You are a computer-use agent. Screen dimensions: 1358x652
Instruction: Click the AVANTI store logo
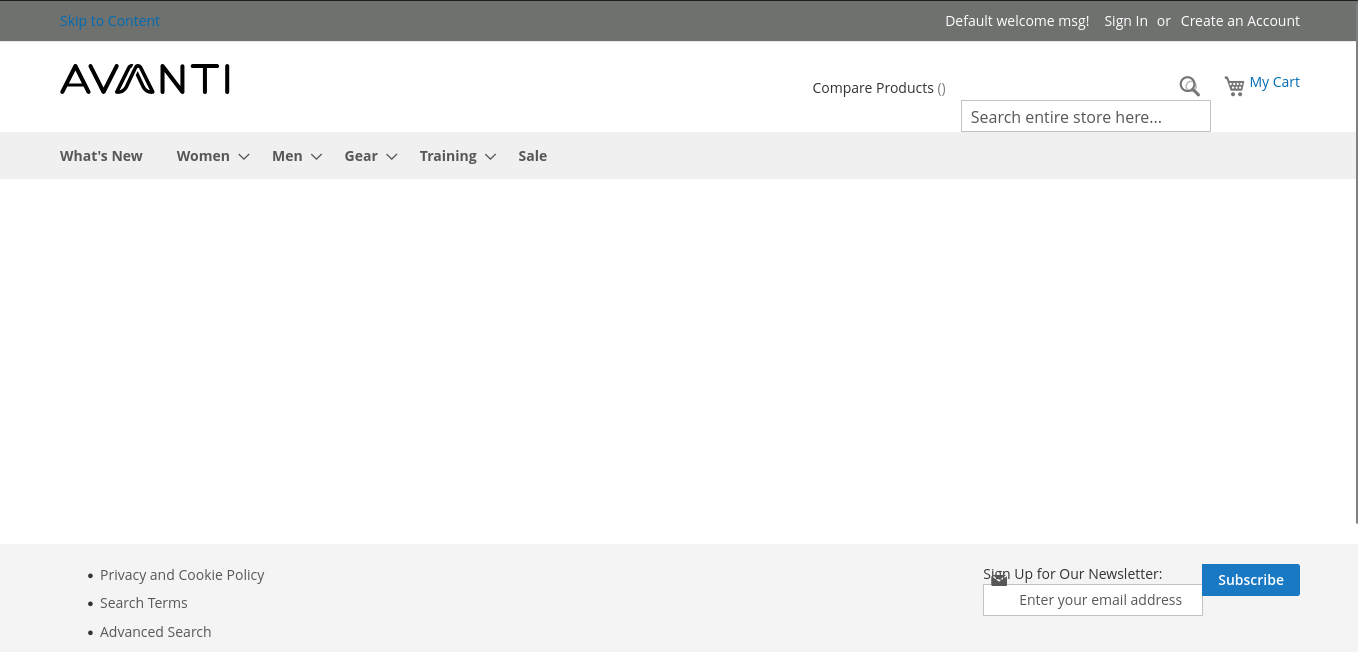coord(145,79)
